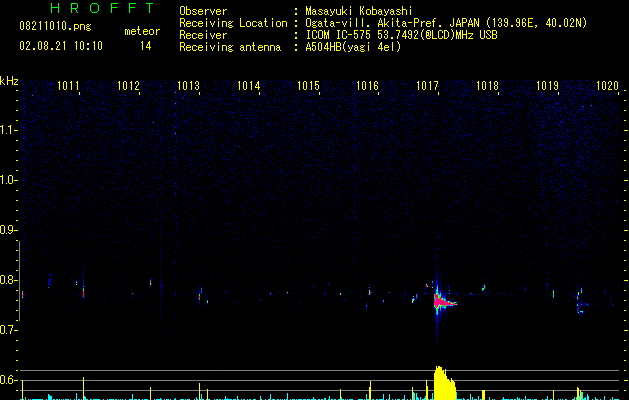Click time axis label 1017
The width and height of the screenshot is (629, 400).
[x=428, y=86]
